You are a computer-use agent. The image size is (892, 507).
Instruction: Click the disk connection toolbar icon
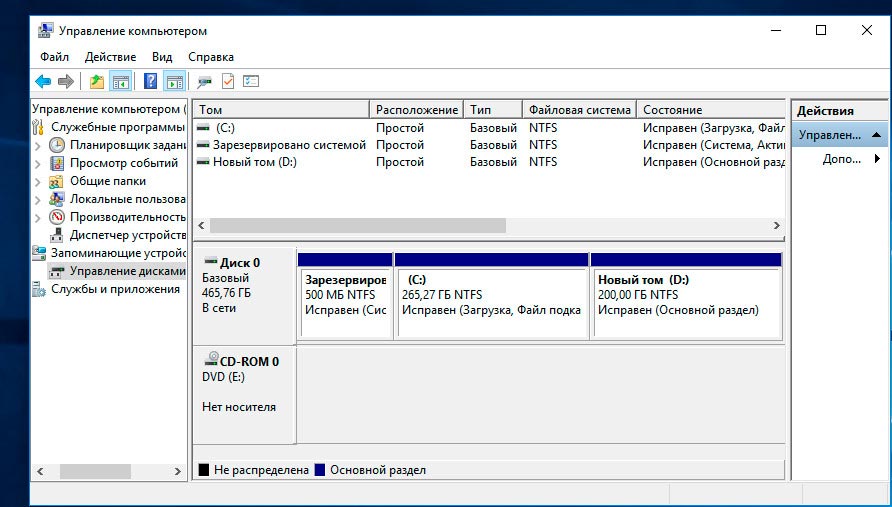coord(204,82)
